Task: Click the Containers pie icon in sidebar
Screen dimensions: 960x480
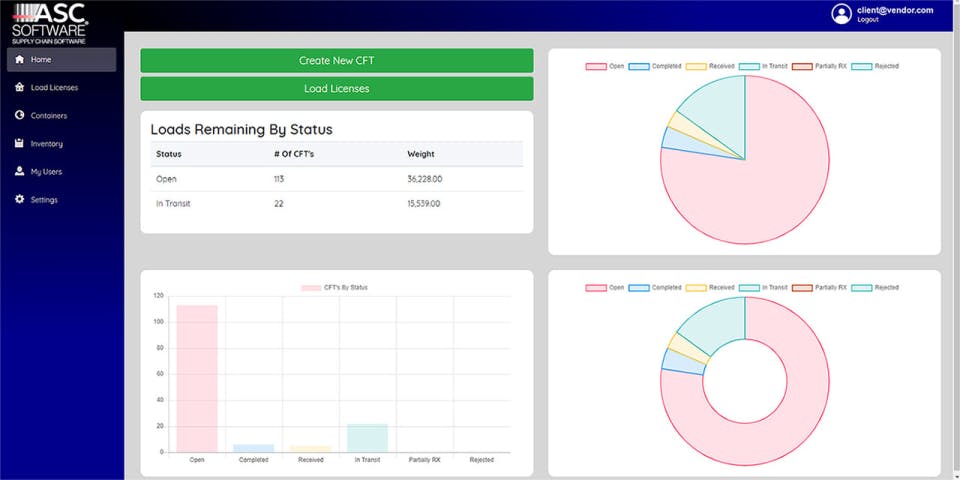Action: tap(20, 115)
